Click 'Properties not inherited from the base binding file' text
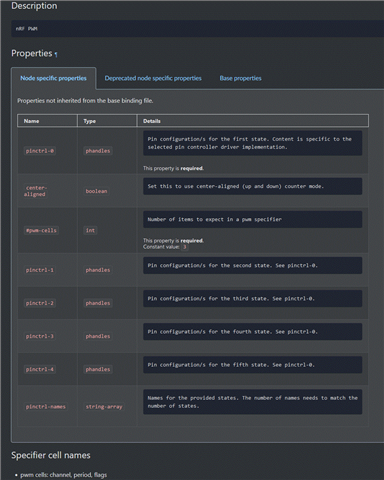Image resolution: width=384 pixels, height=480 pixels. pos(85,101)
